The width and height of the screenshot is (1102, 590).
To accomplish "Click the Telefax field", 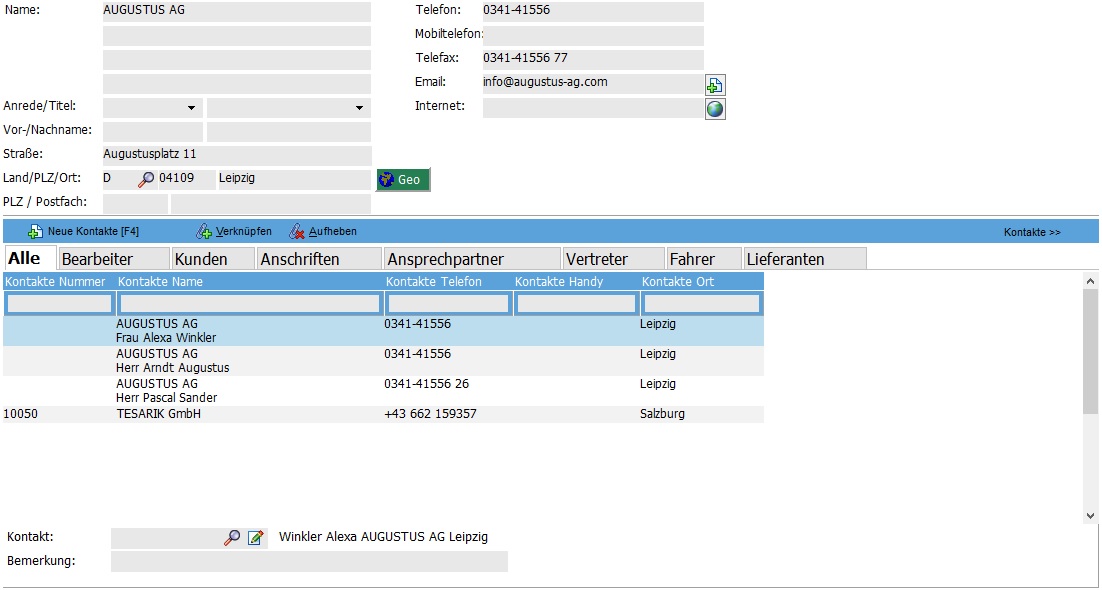I will 593,60.
